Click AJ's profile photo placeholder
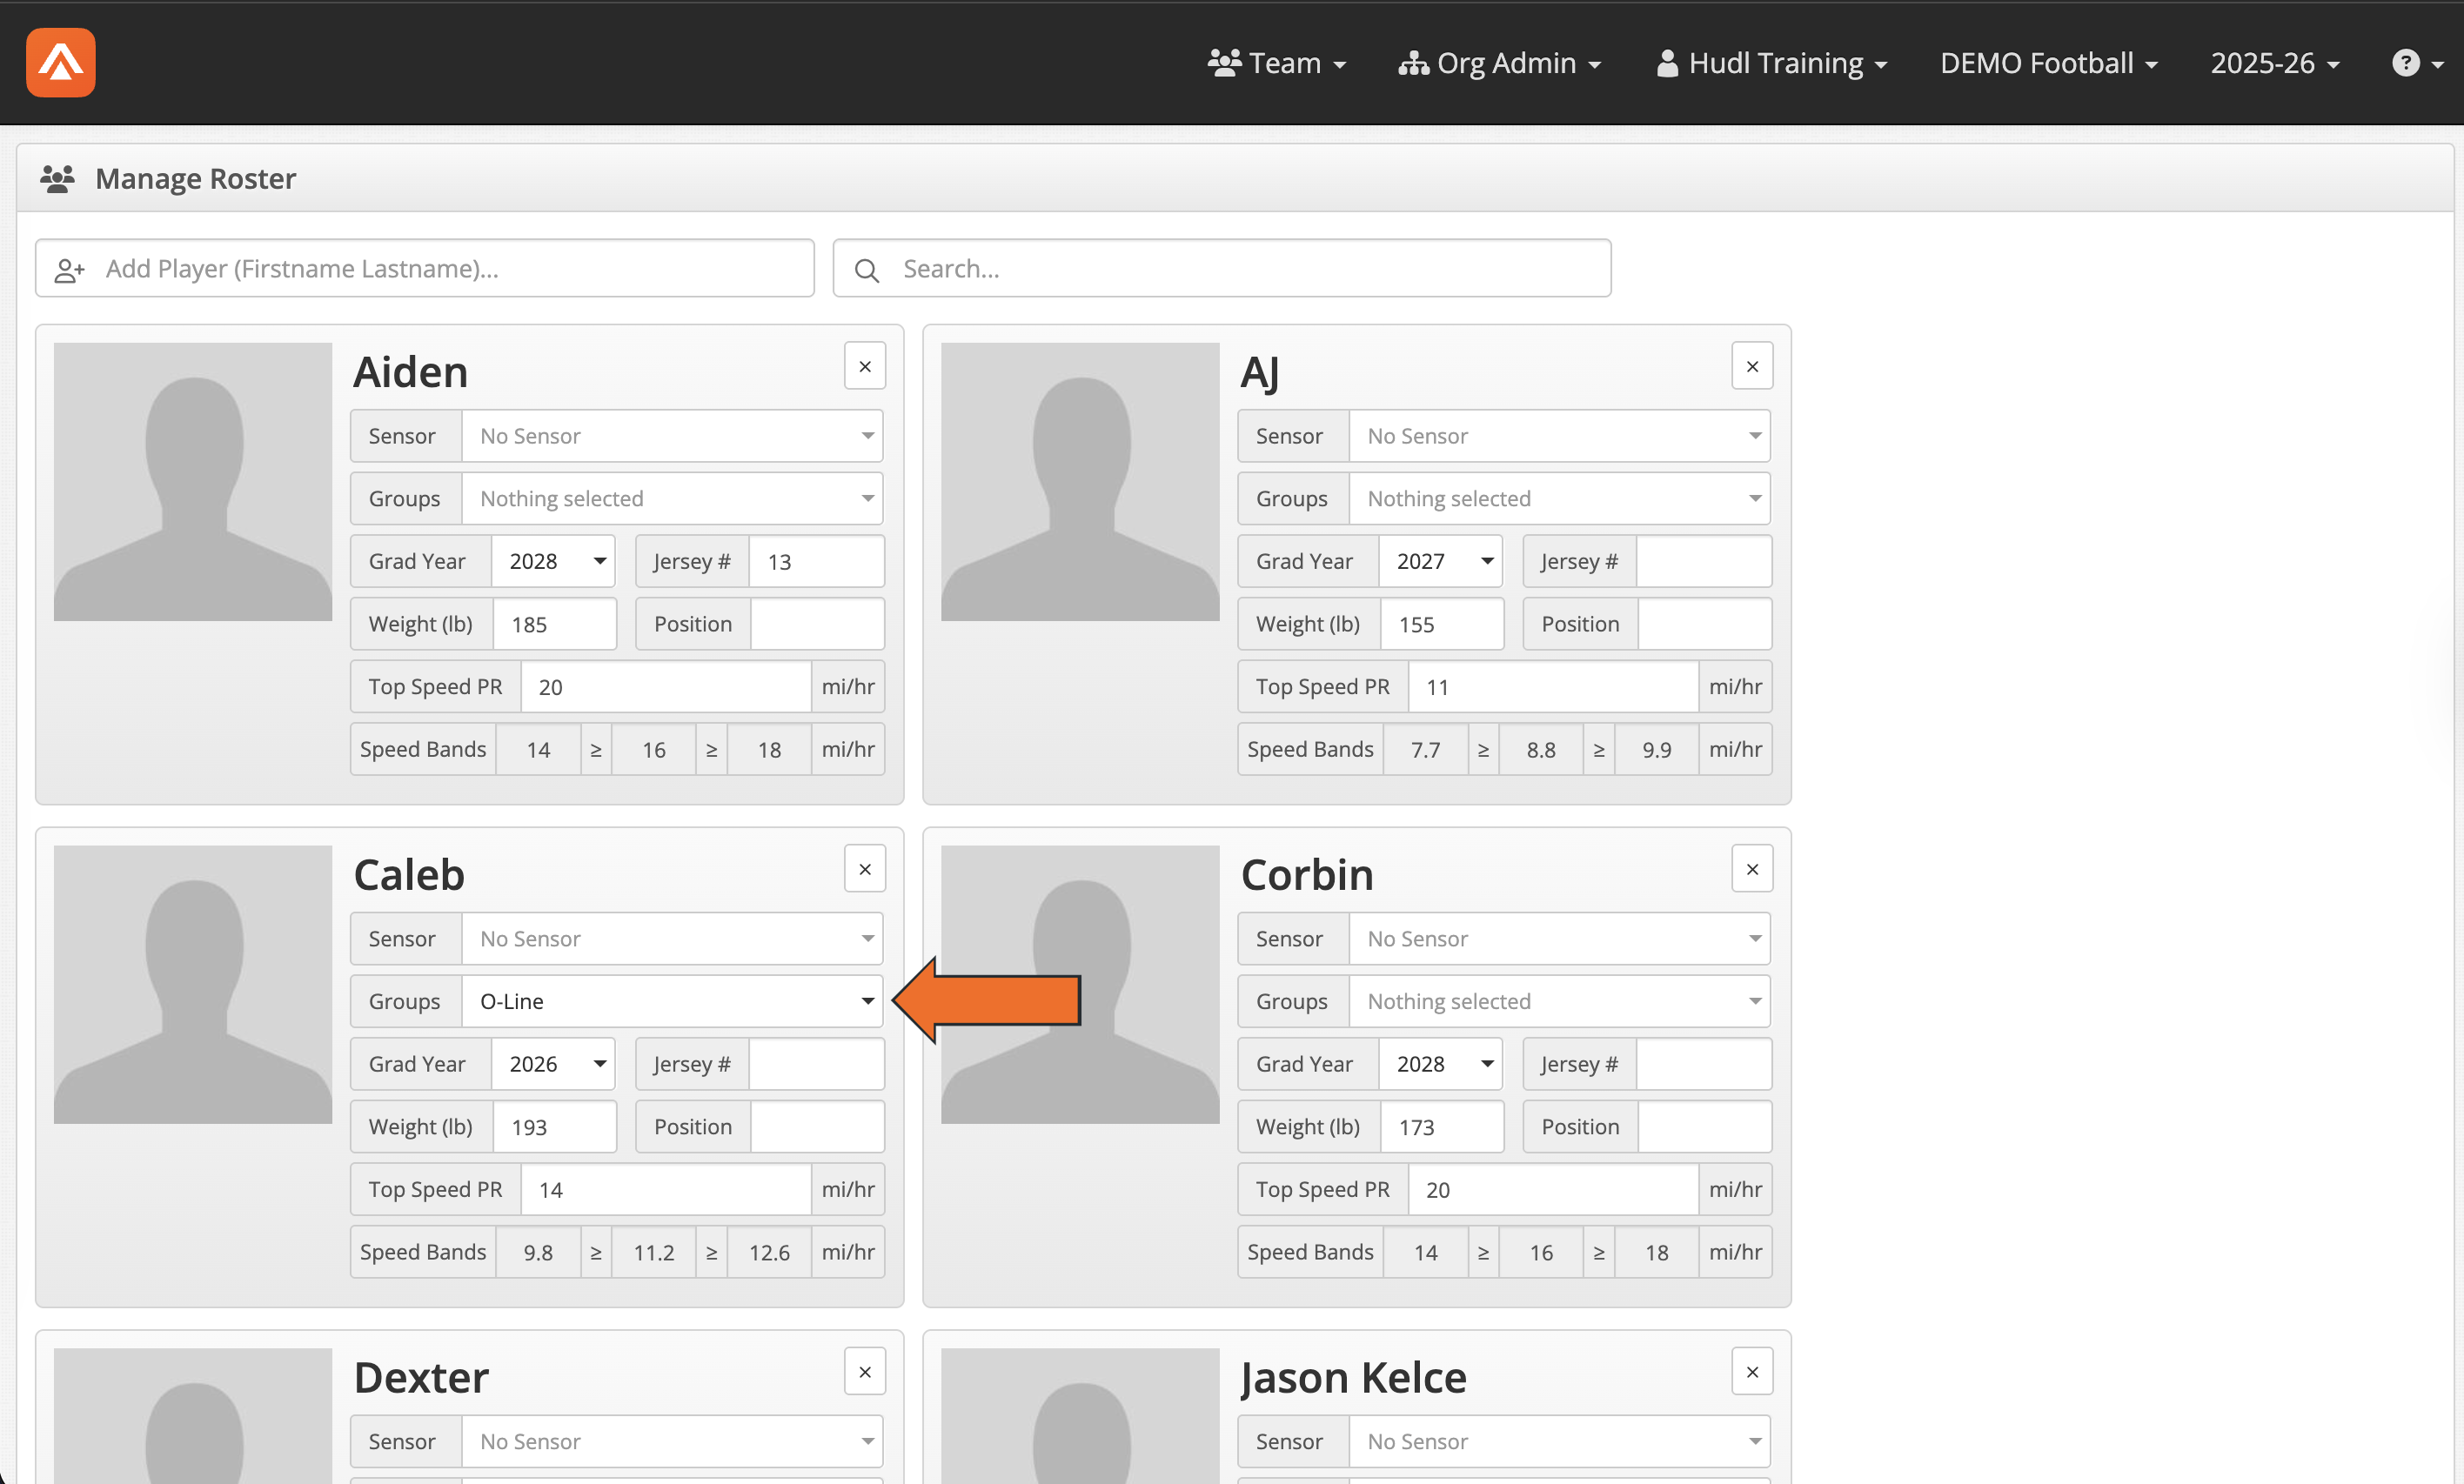This screenshot has width=2464, height=1484. click(x=1080, y=482)
